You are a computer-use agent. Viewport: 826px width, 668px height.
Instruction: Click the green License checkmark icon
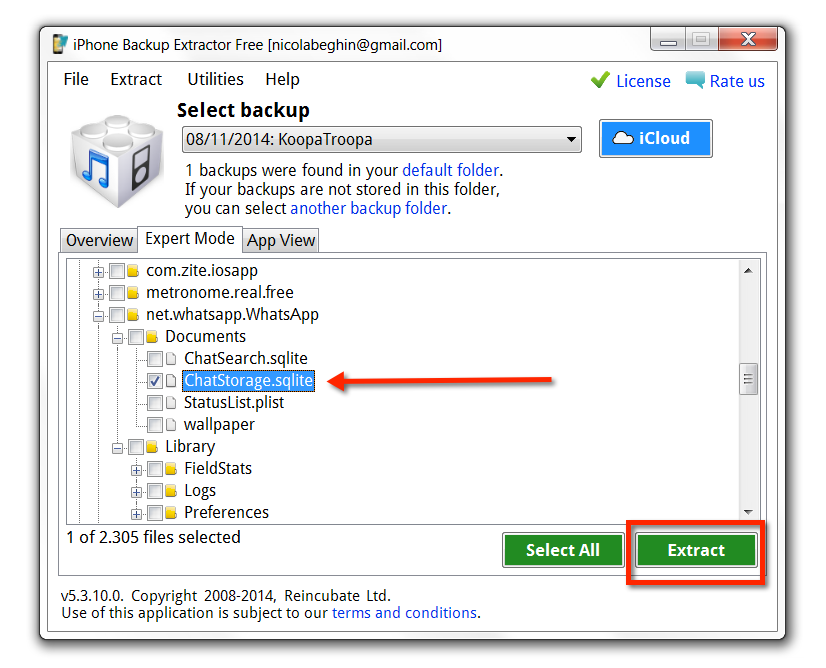coord(600,80)
